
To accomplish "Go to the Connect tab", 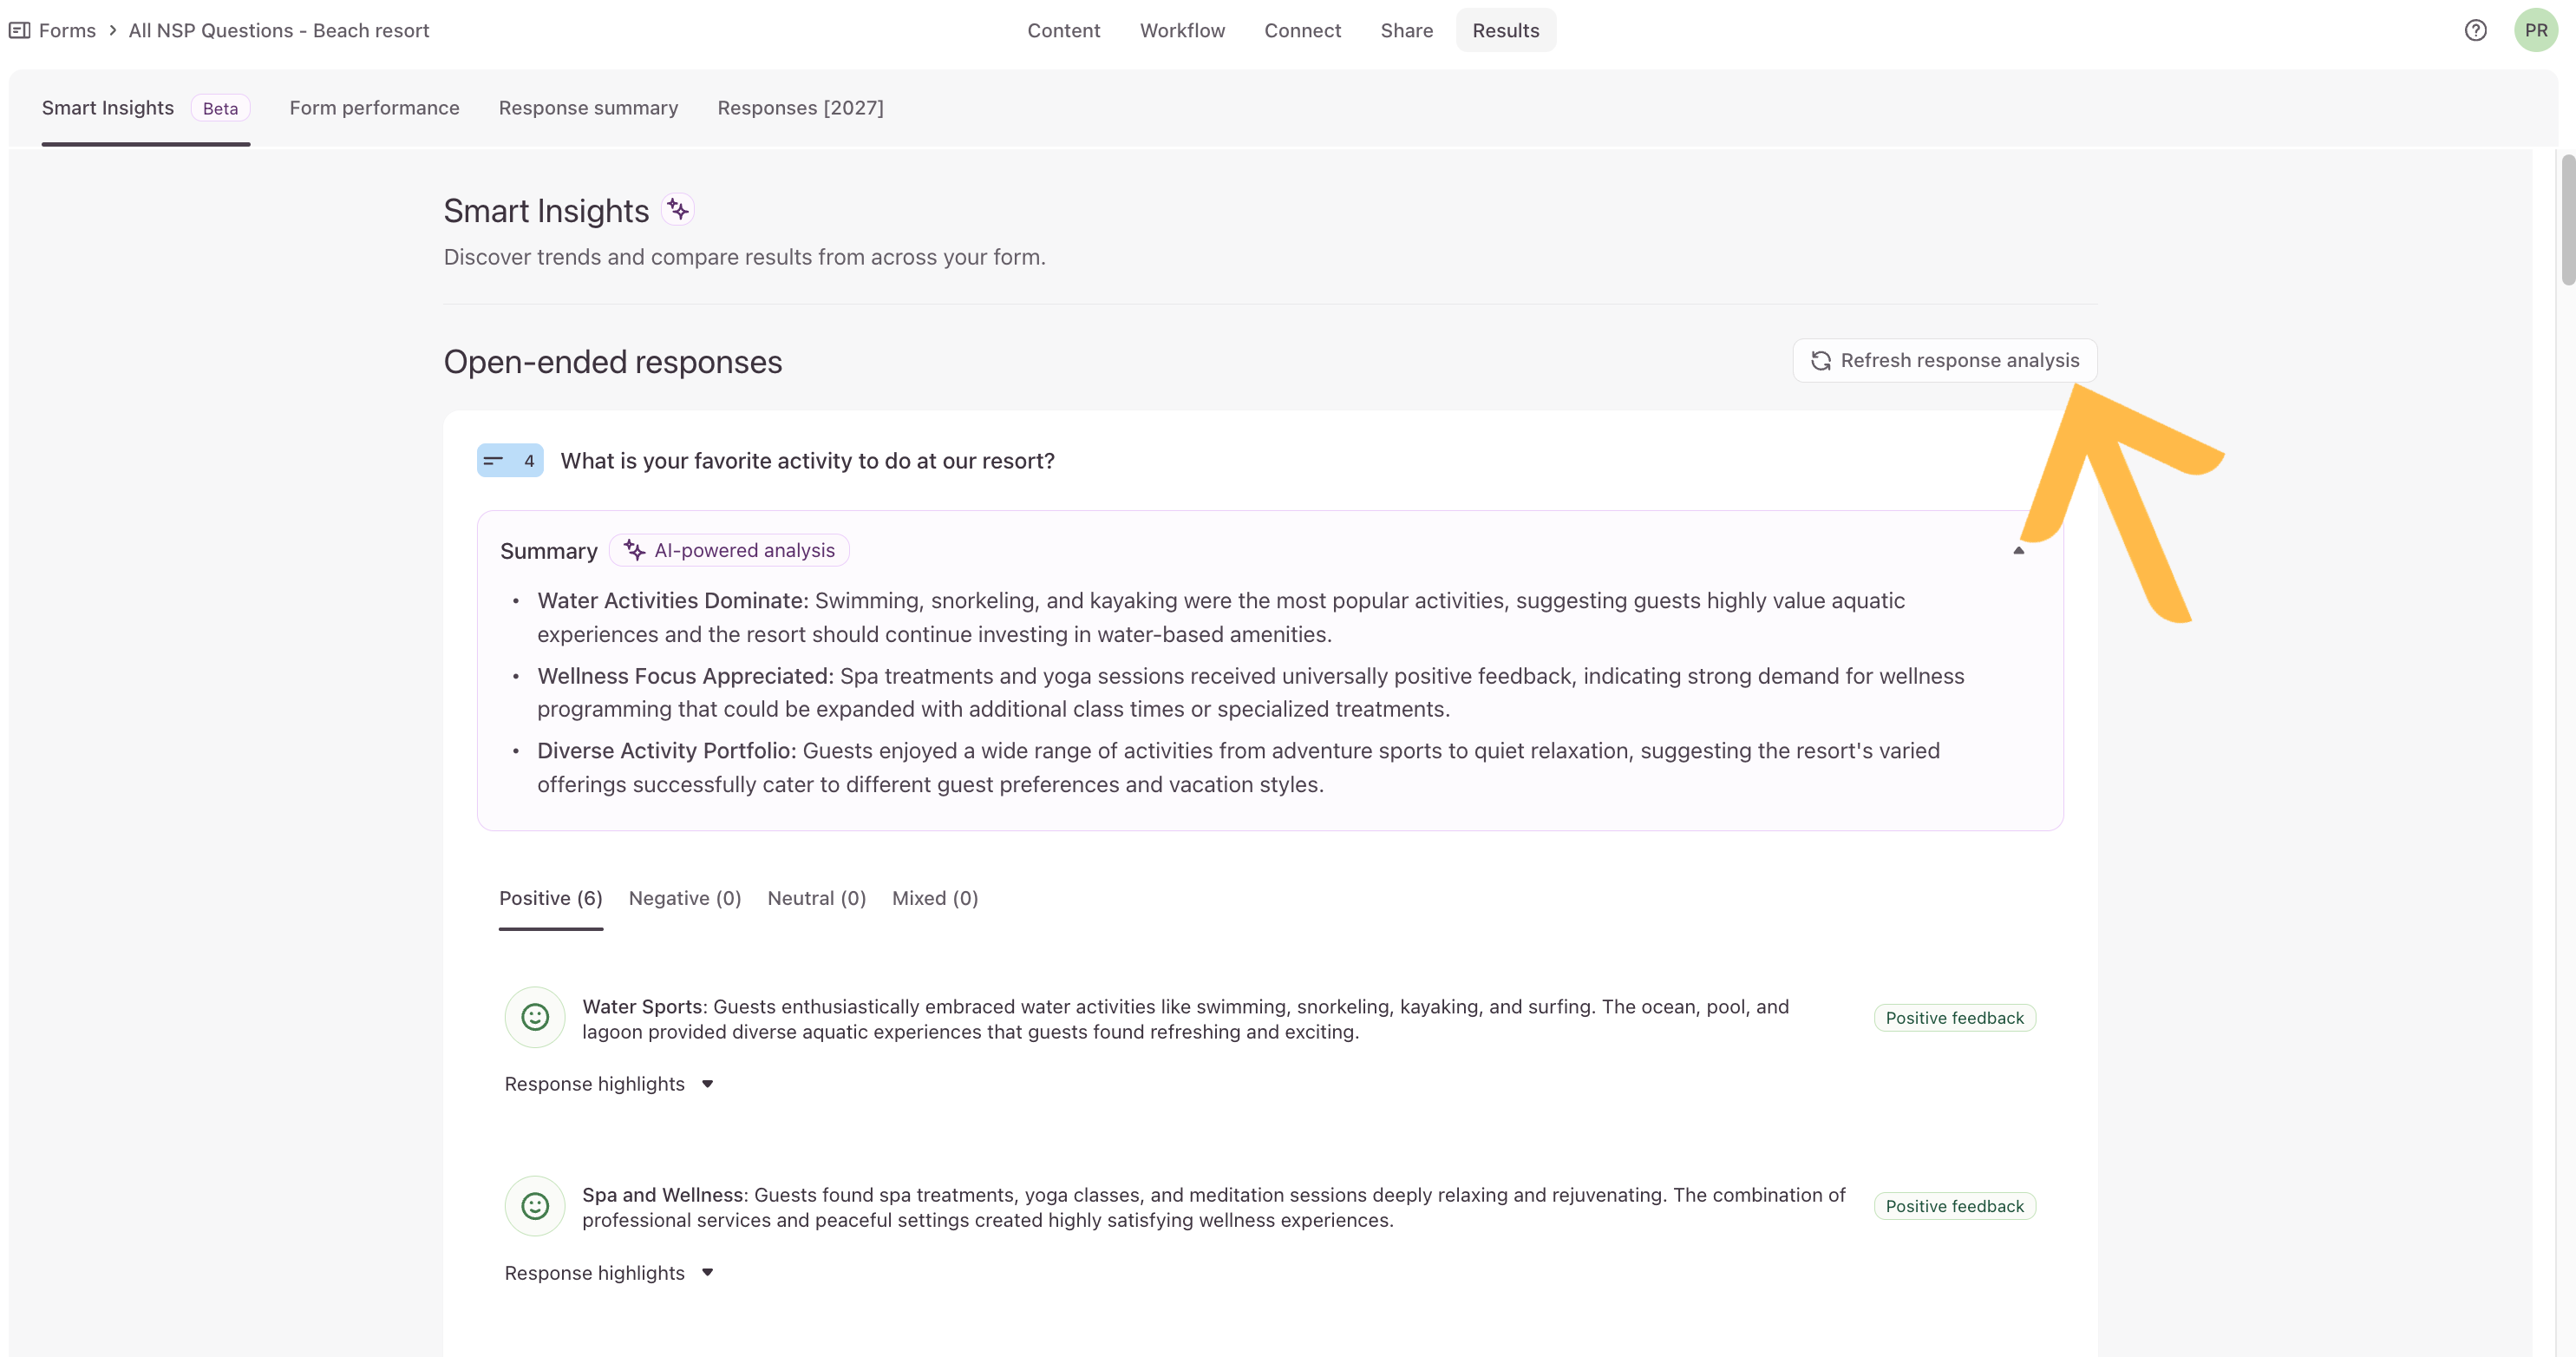I will [1302, 30].
